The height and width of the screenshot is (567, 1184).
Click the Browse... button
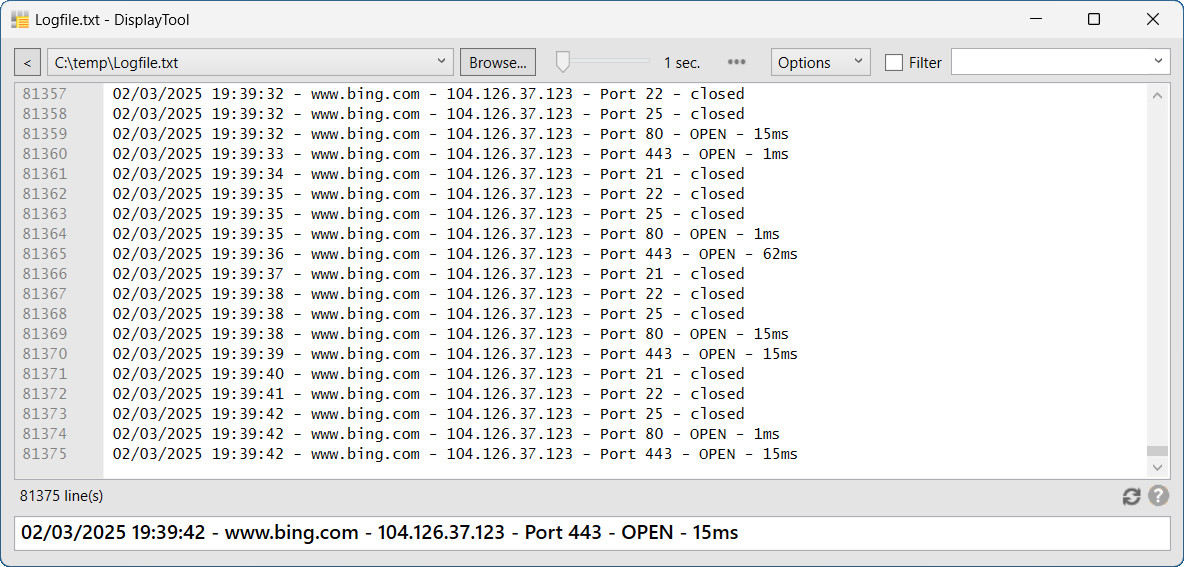[498, 63]
